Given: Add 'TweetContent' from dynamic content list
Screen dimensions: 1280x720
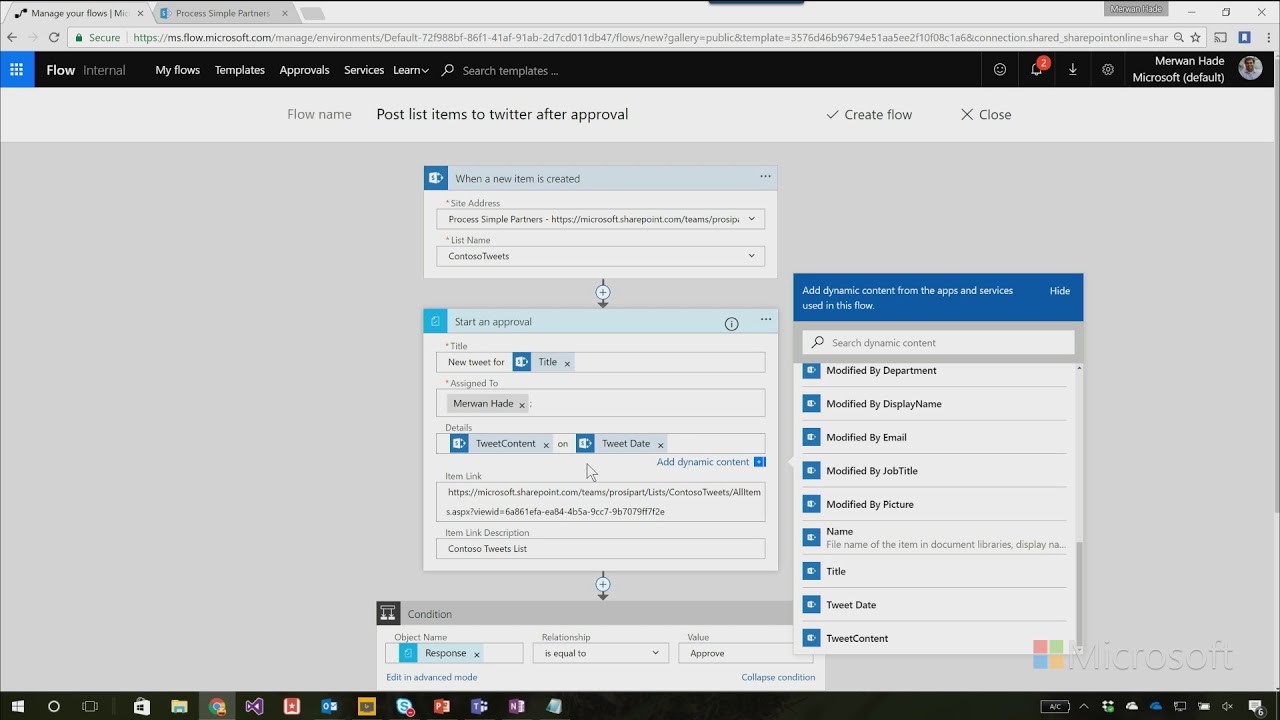Looking at the screenshot, I should (934, 638).
